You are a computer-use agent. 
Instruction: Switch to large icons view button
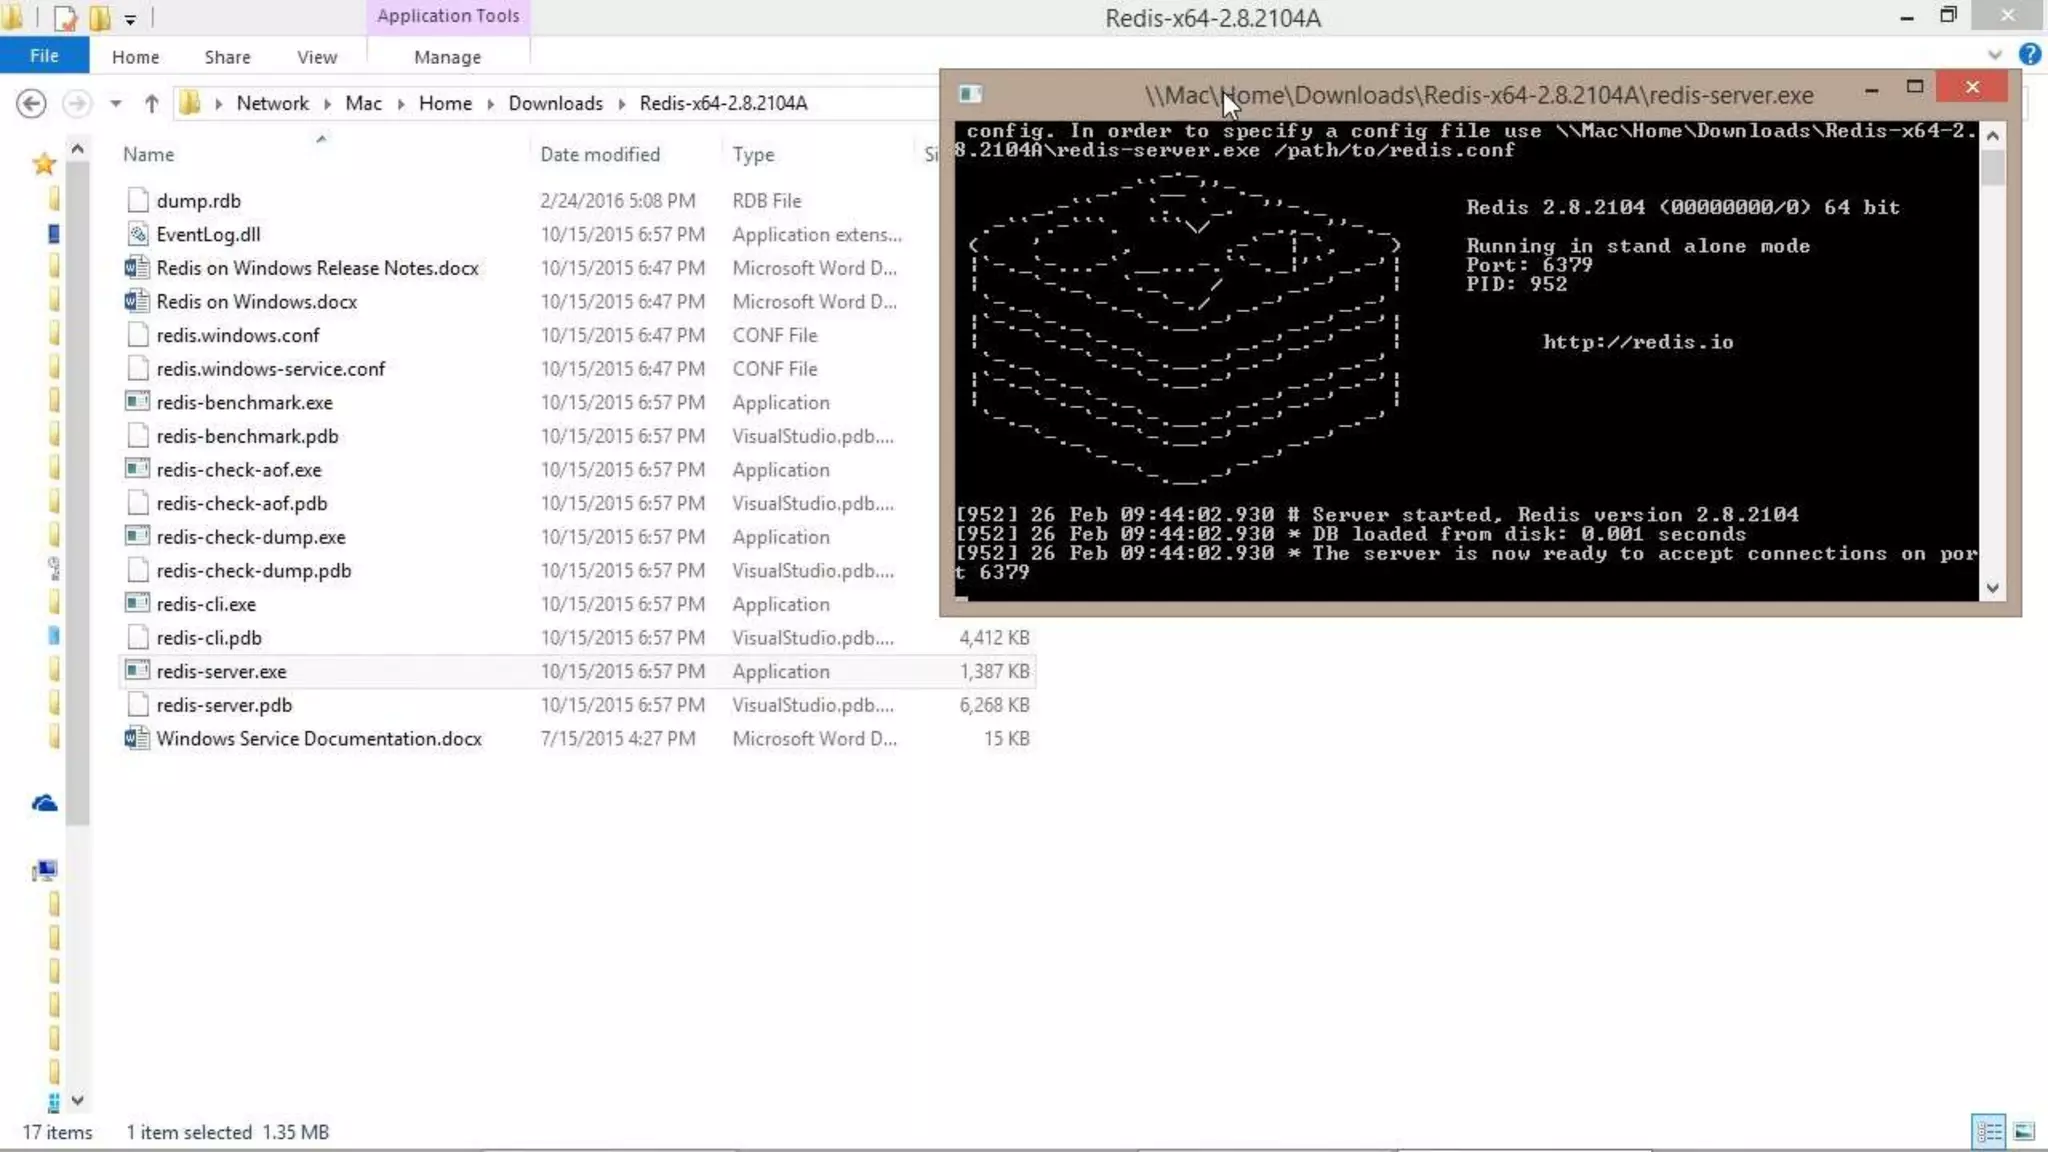2024,1132
